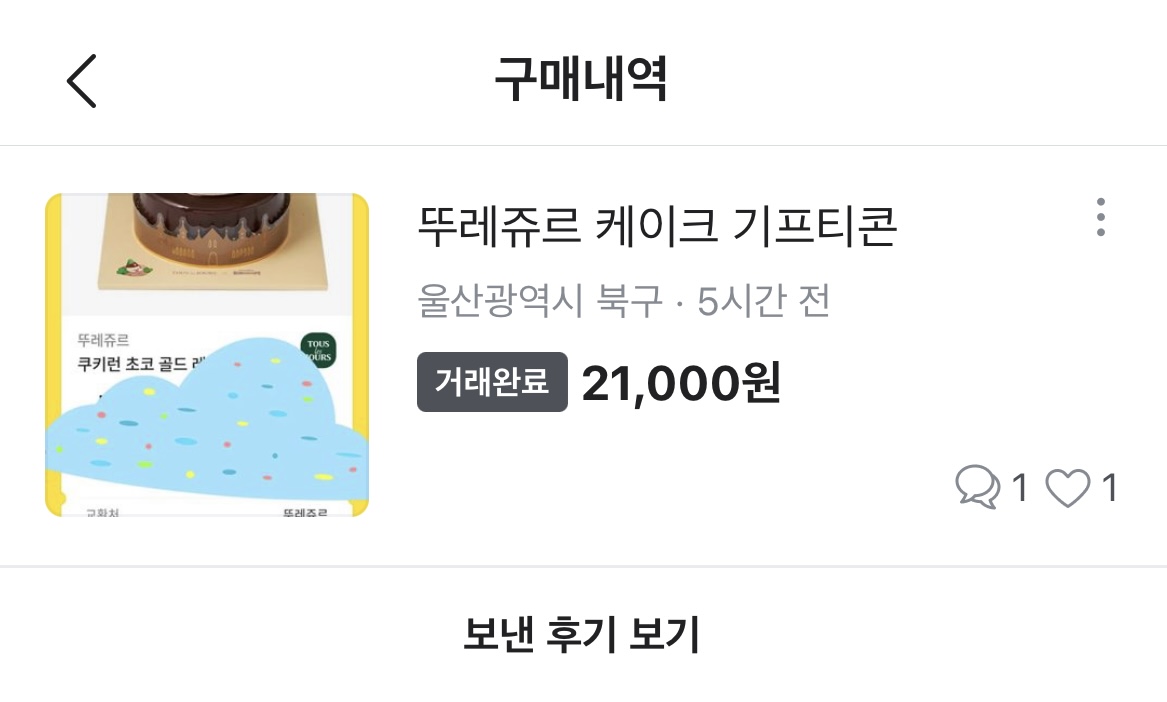
Task: Click the blue cloud sticker on thumbnail
Action: point(205,430)
